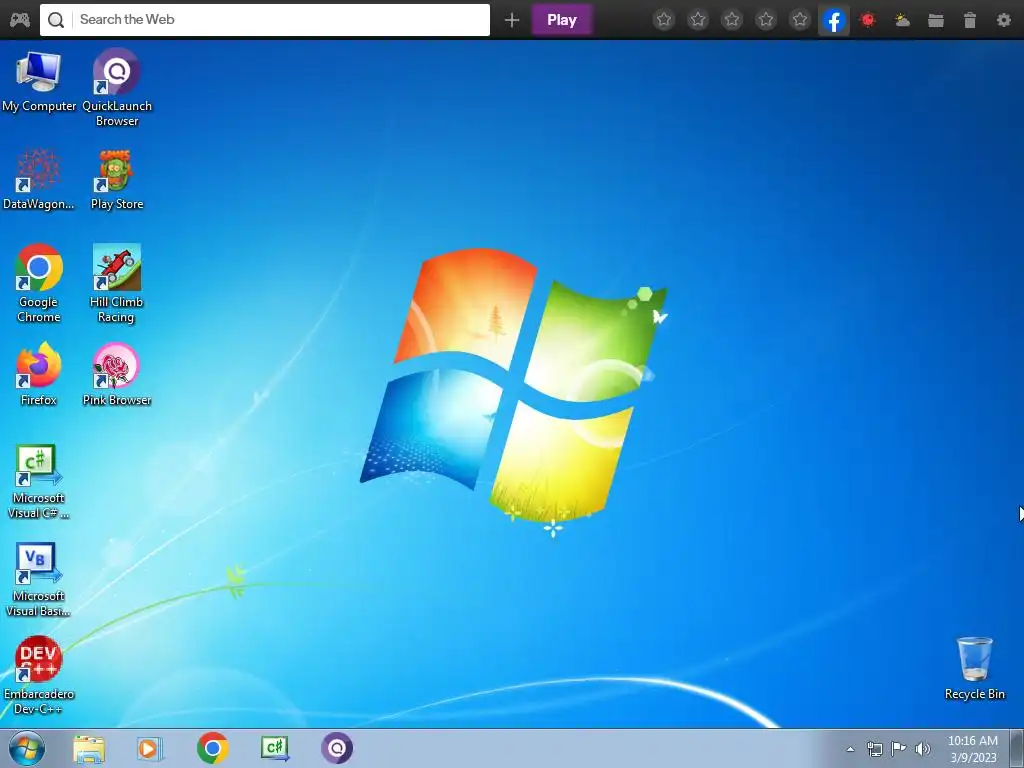The image size is (1024, 768).
Task: Open Google Chrome from the taskbar
Action: coord(213,748)
